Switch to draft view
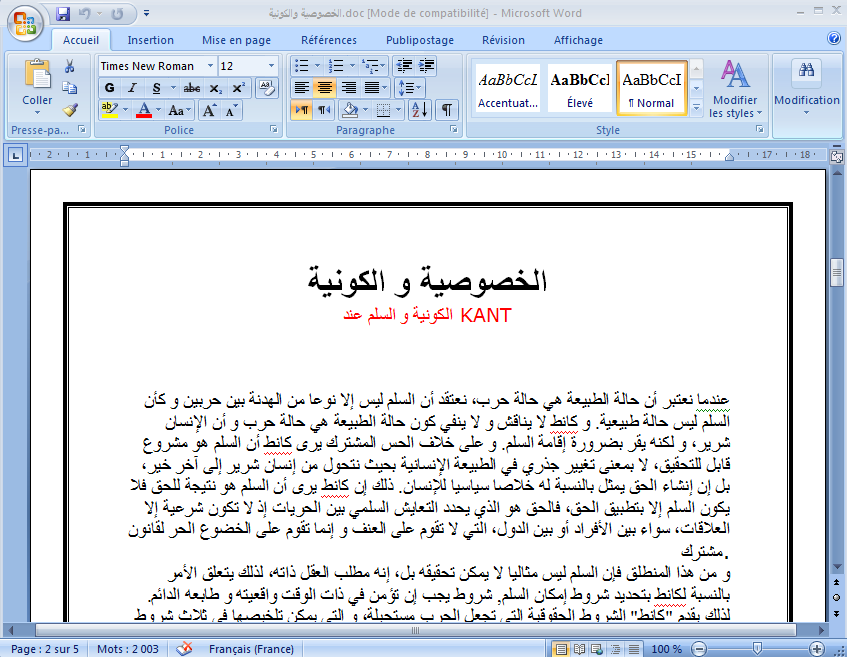The height and width of the screenshot is (657, 847). [633, 648]
